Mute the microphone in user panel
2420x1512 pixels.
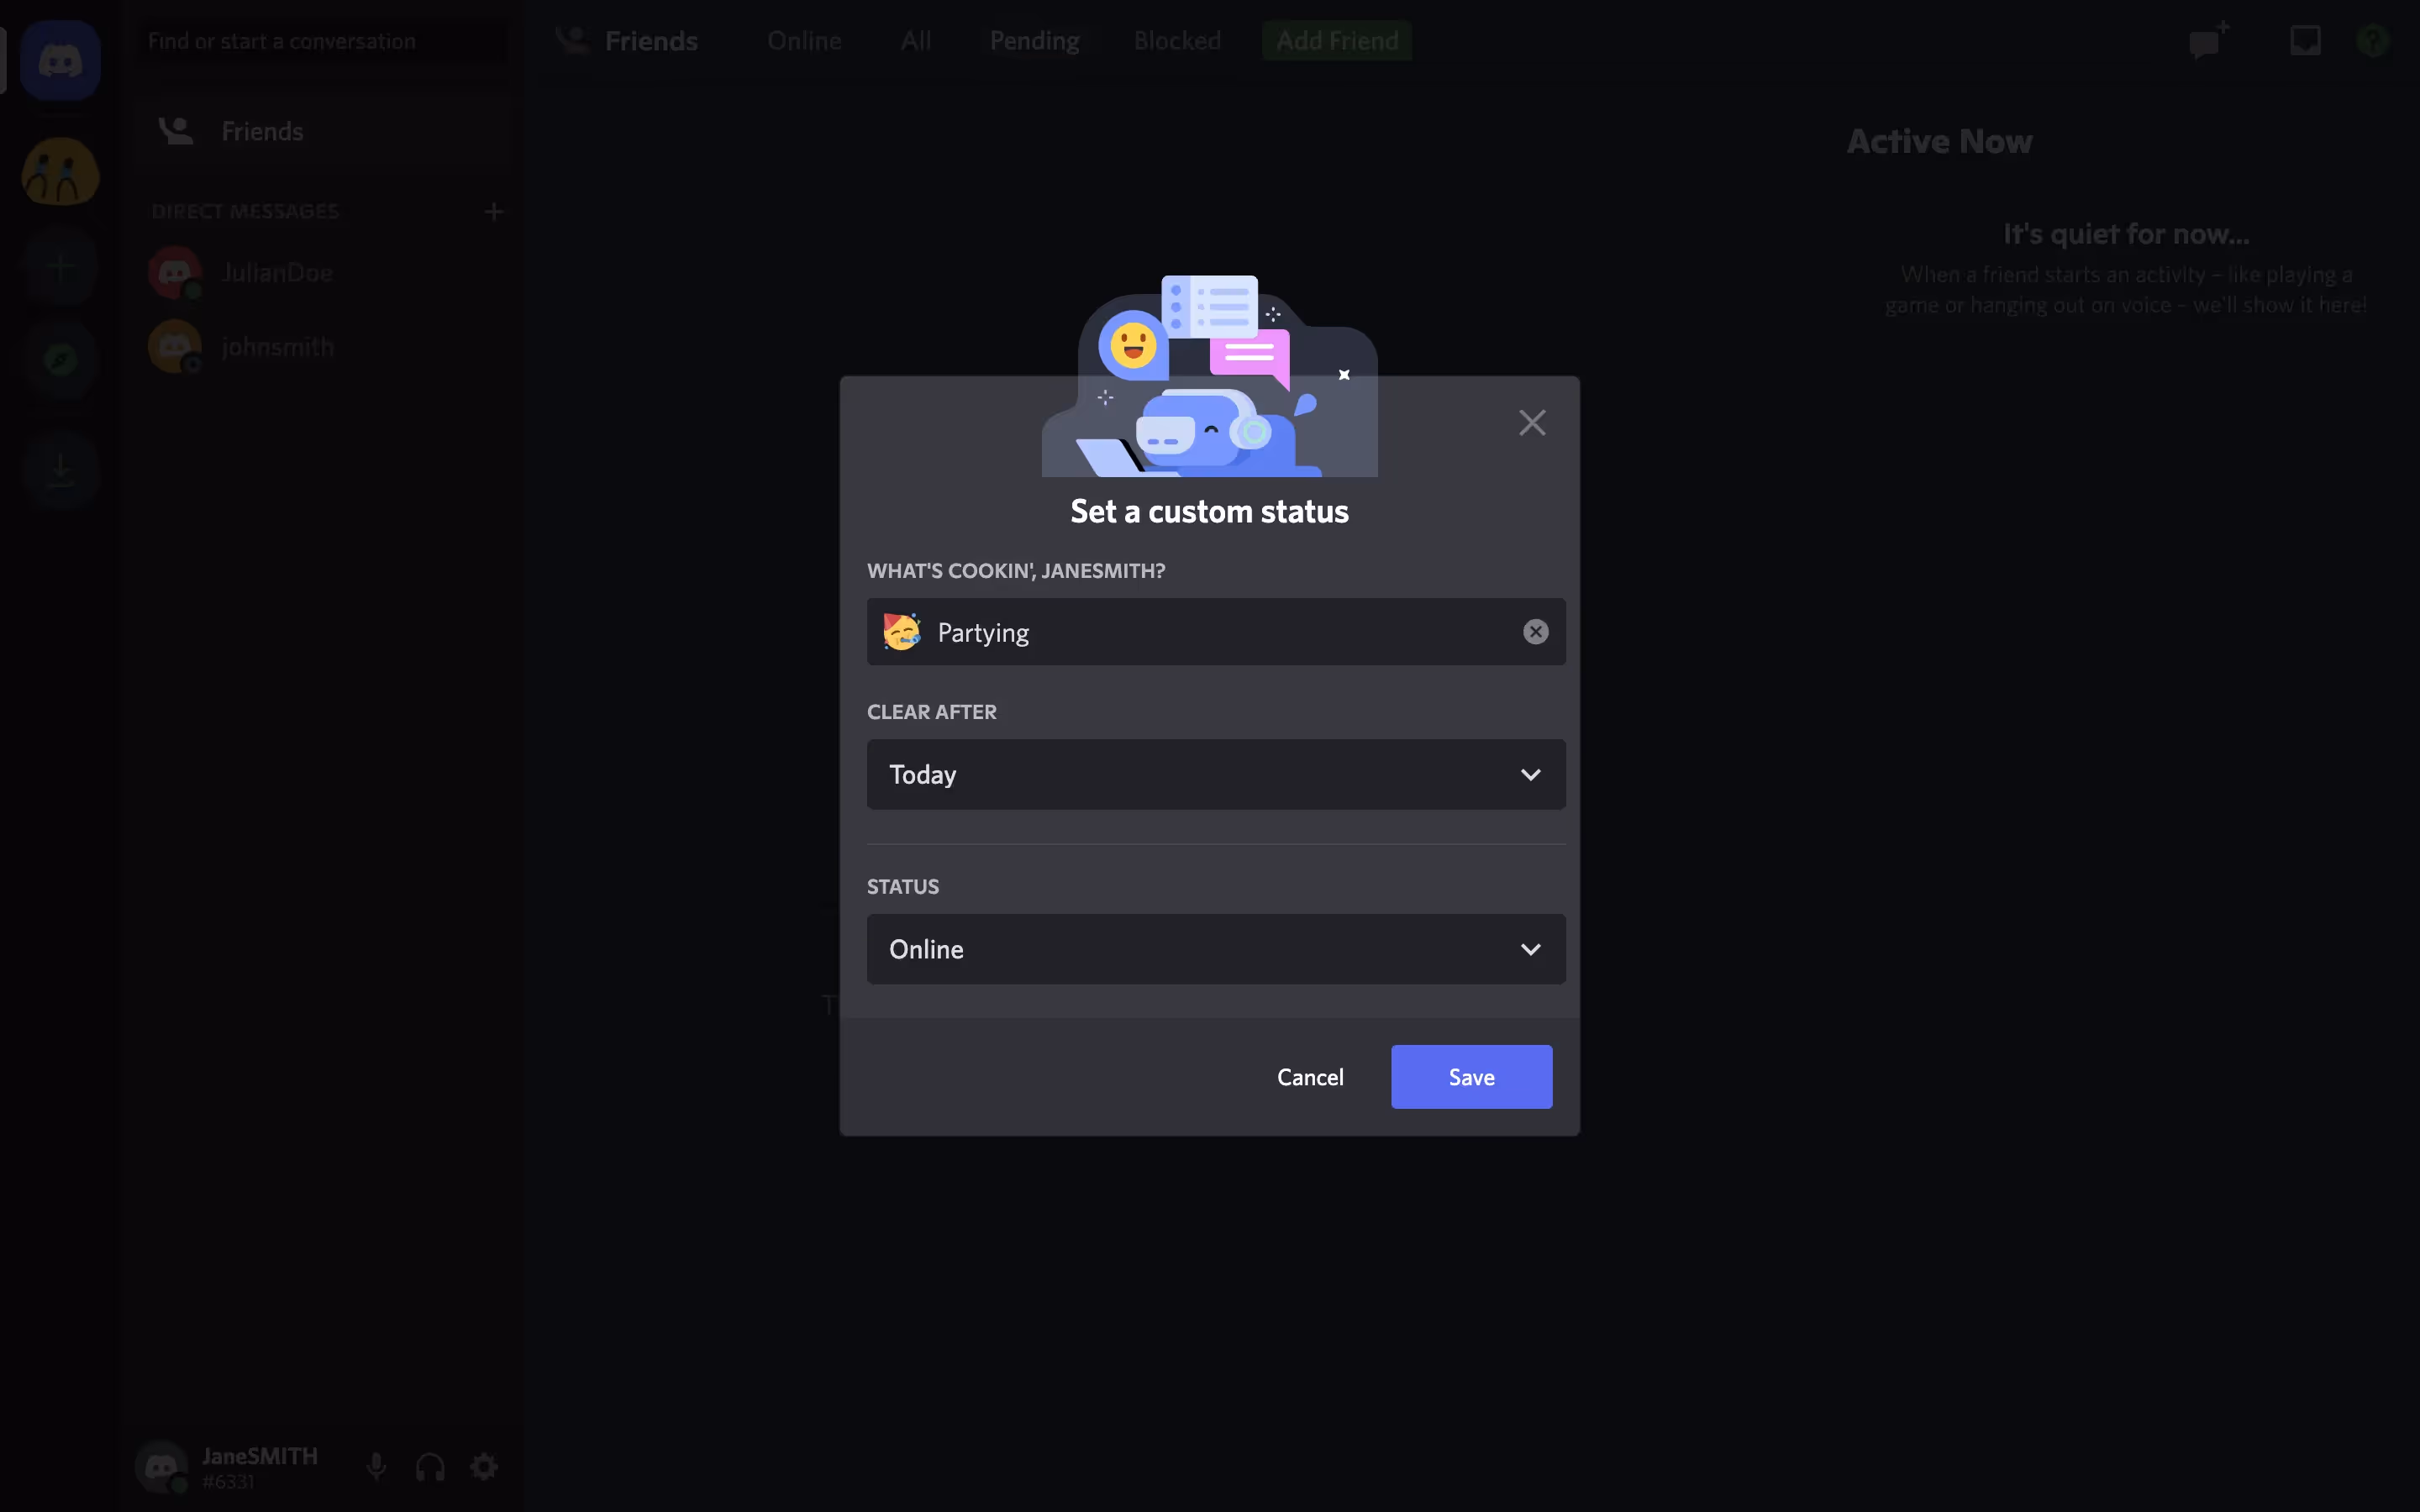pyautogui.click(x=376, y=1466)
